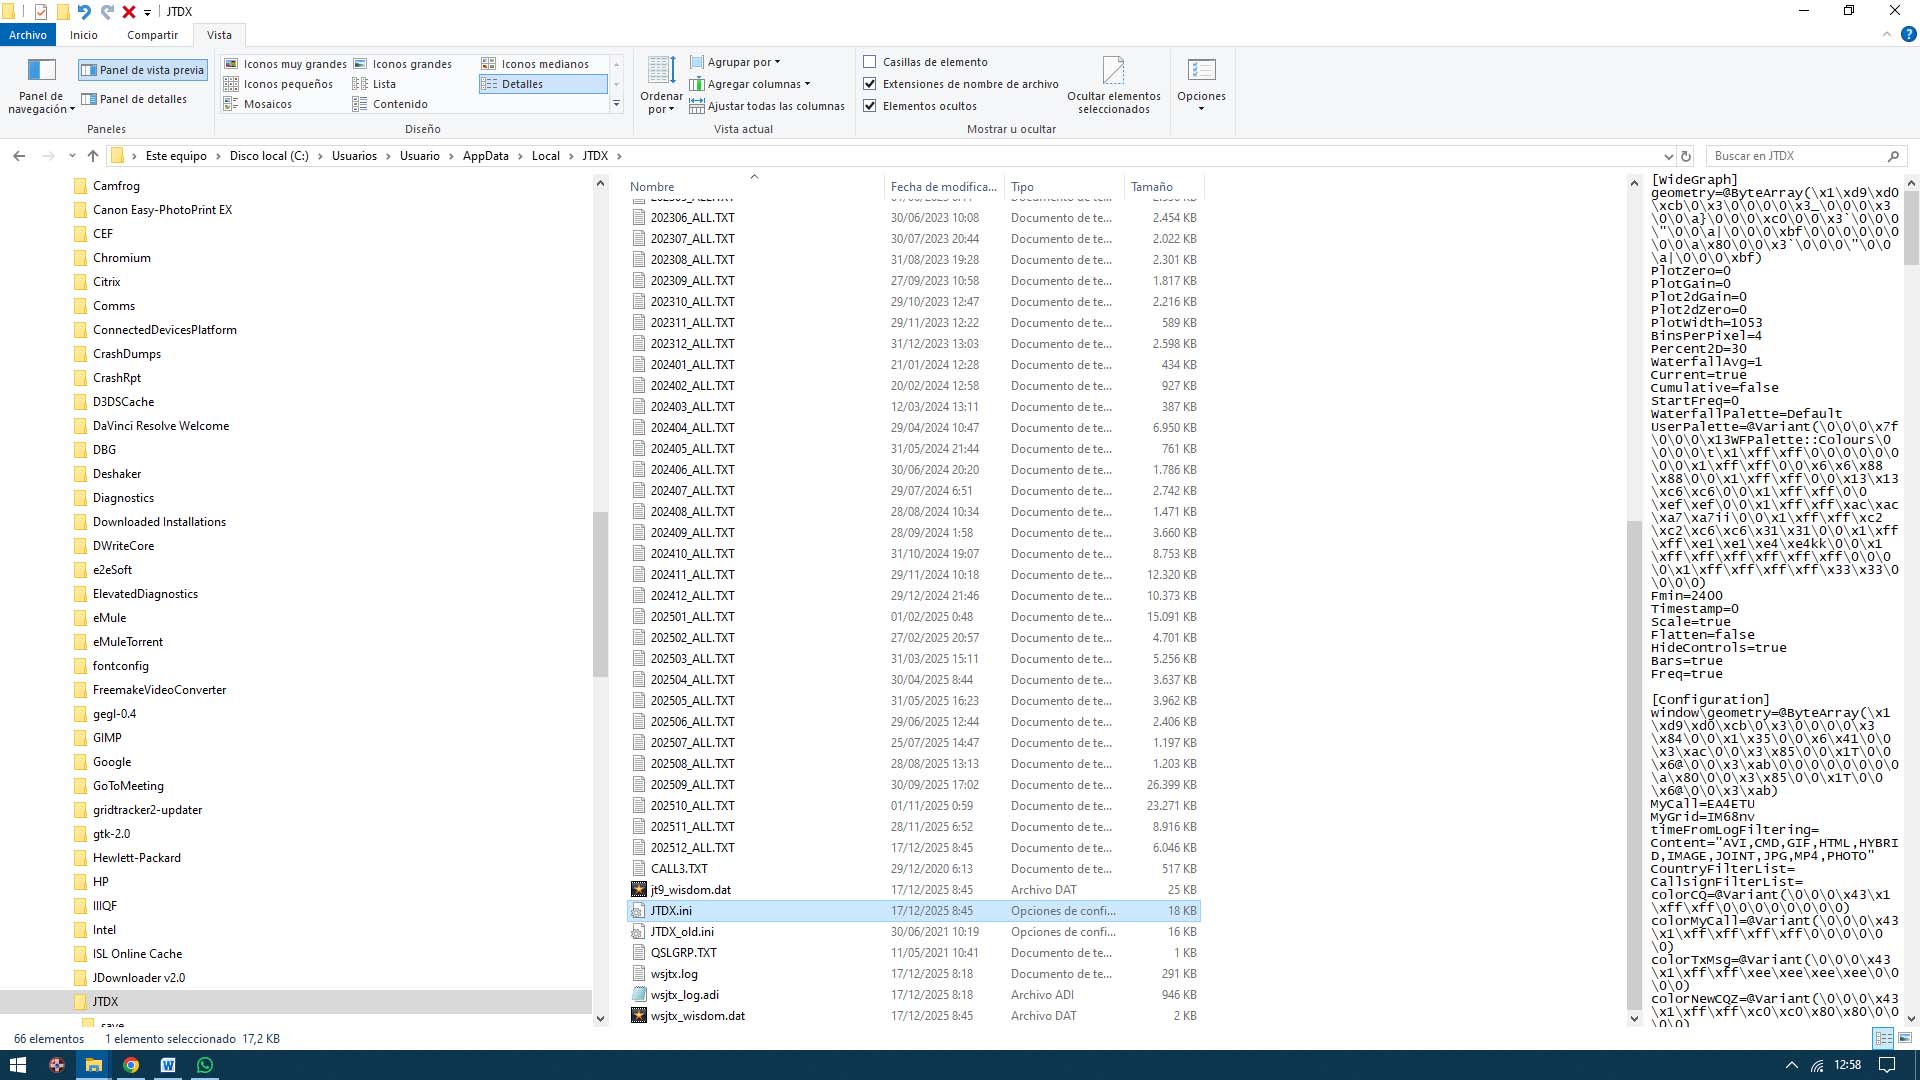Click the Panel de navegación icon
The image size is (1920, 1080).
[x=41, y=71]
